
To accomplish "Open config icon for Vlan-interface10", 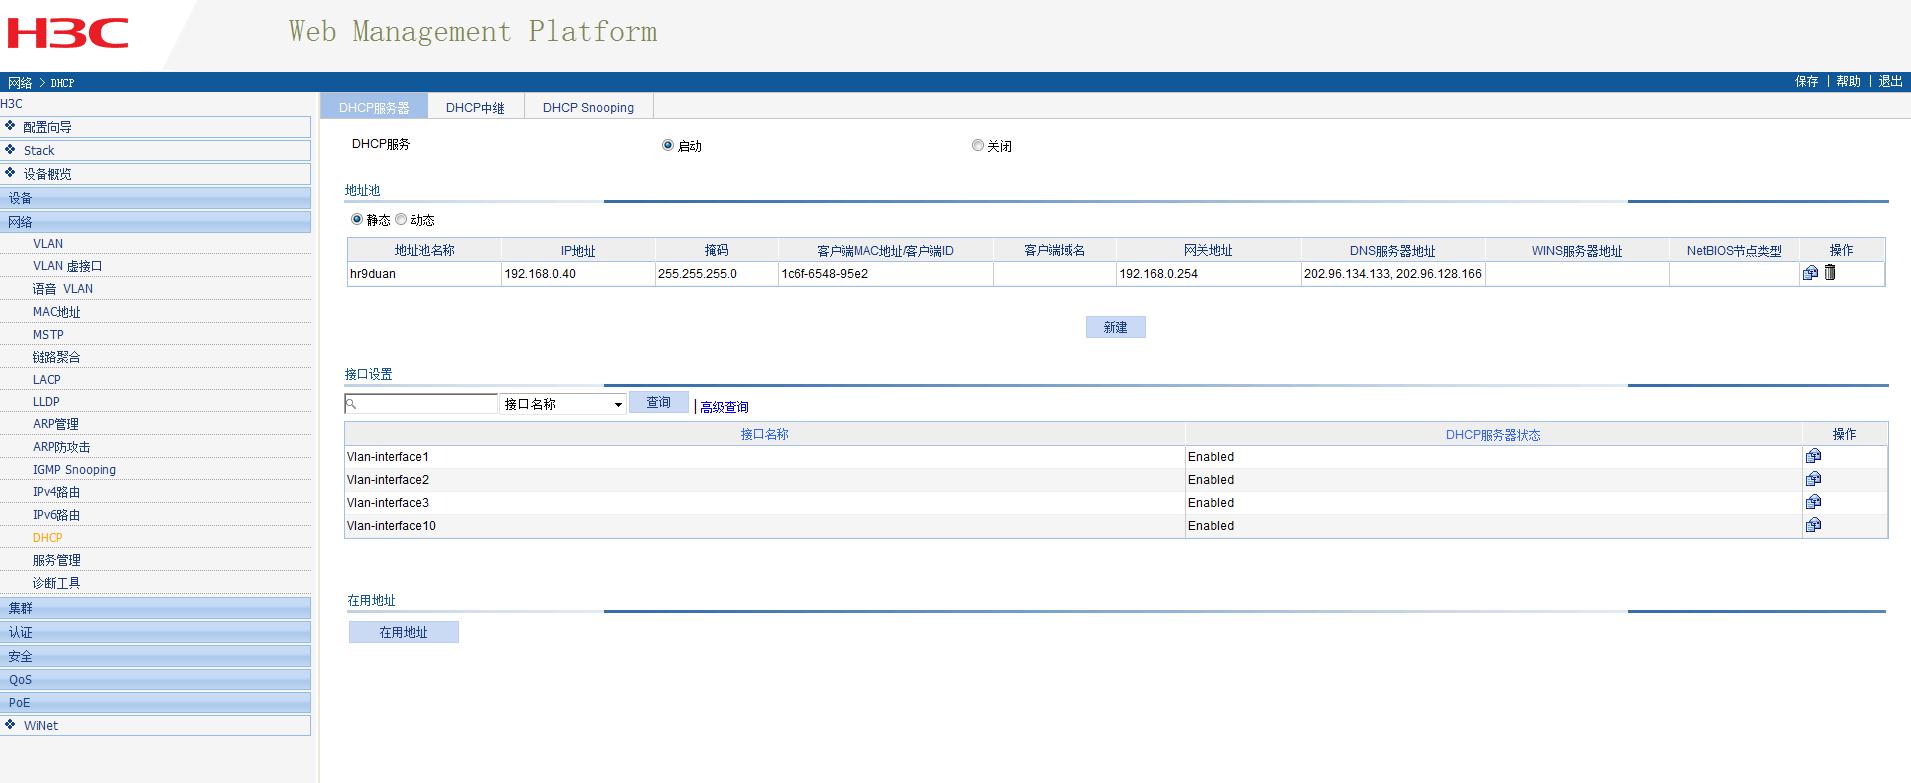I will 1813,525.
